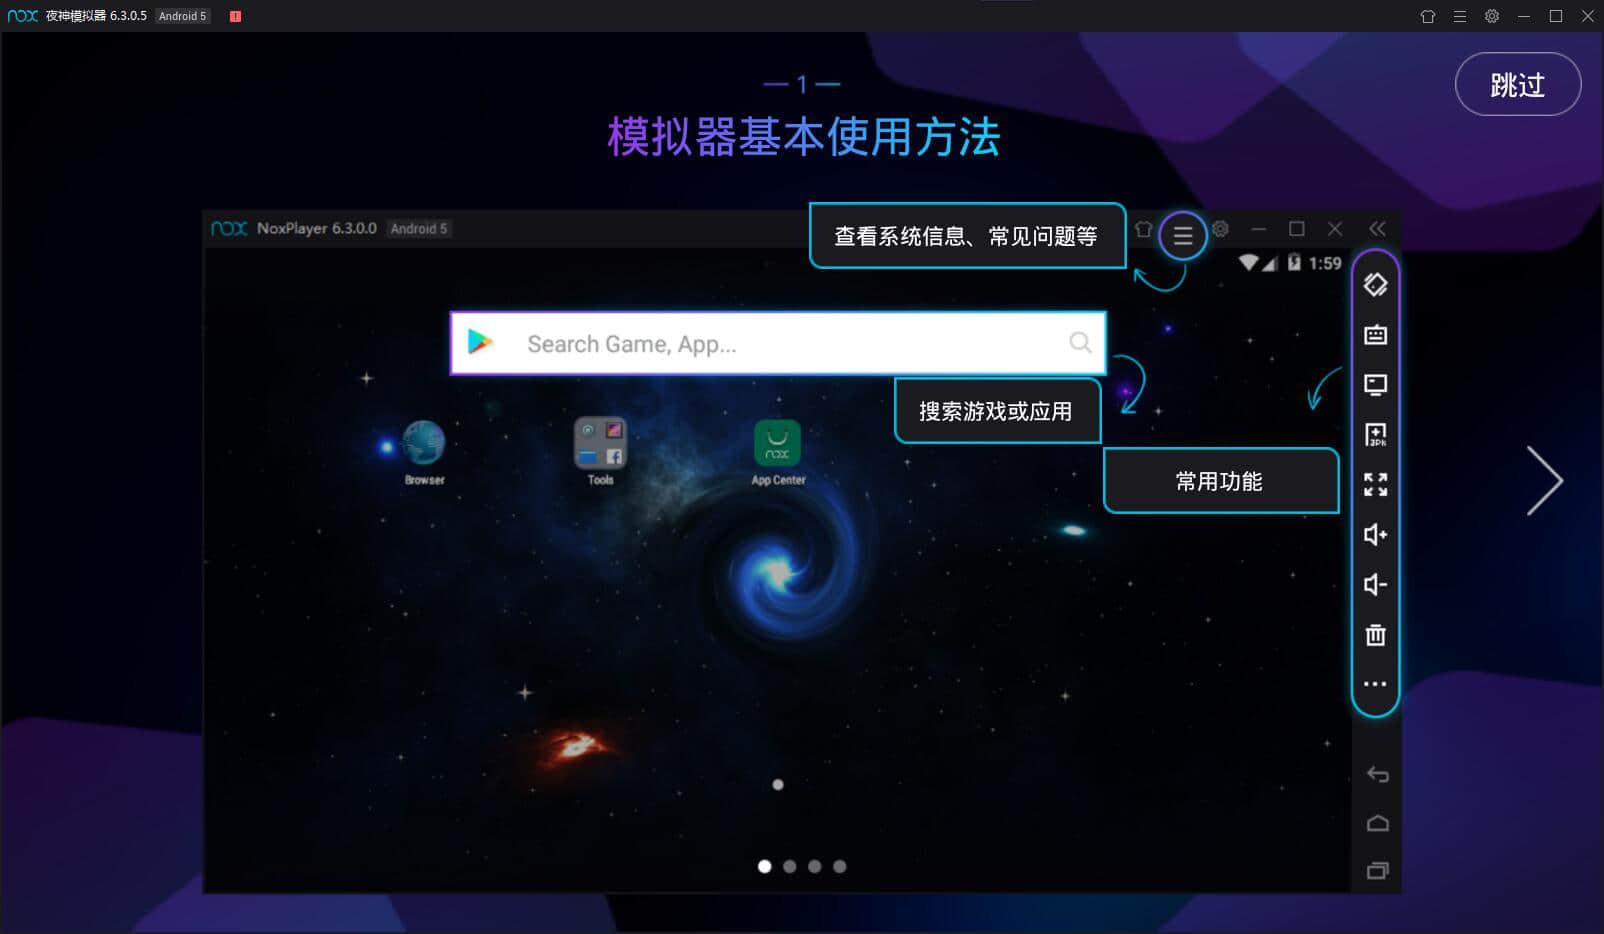
Task: Click the volume up icon in preview sidebar
Action: [x=1375, y=535]
